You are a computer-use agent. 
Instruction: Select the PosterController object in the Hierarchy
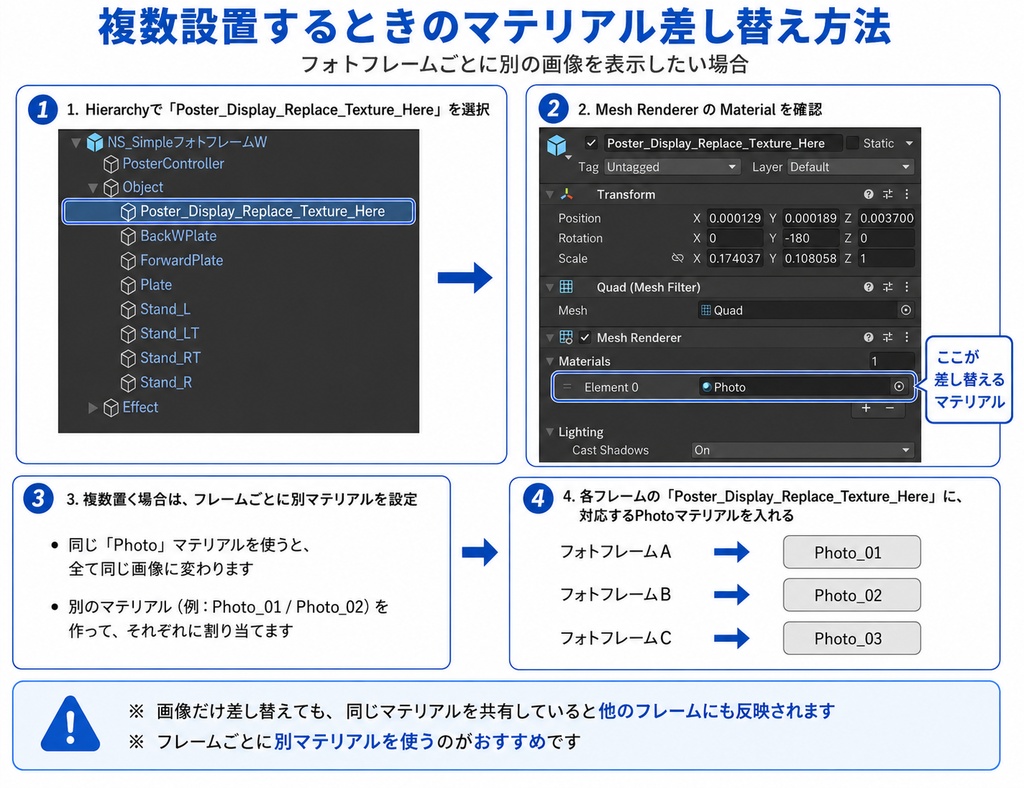(173, 164)
